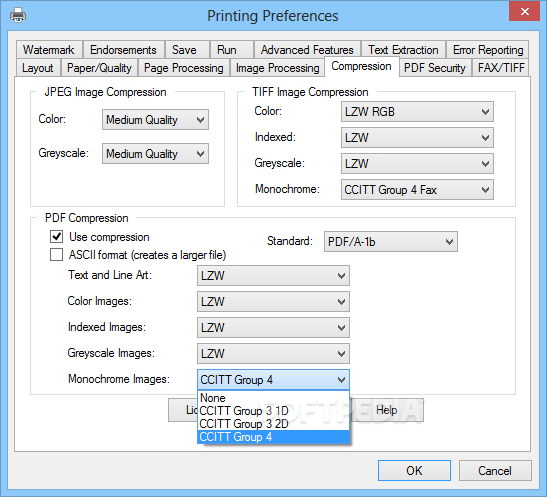Open the JPEG Color quality dropdown
Viewport: 547px width, 497px height.
point(155,120)
